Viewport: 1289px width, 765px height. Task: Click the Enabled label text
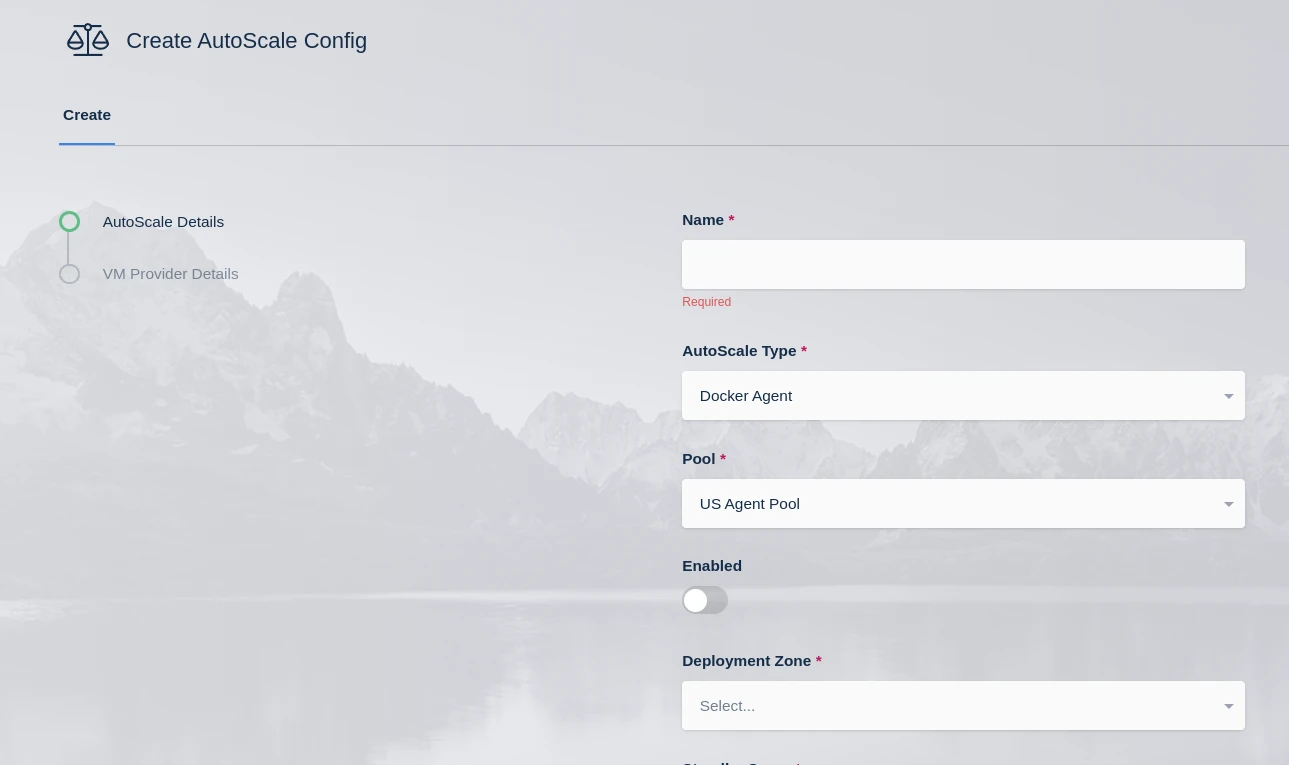click(712, 566)
